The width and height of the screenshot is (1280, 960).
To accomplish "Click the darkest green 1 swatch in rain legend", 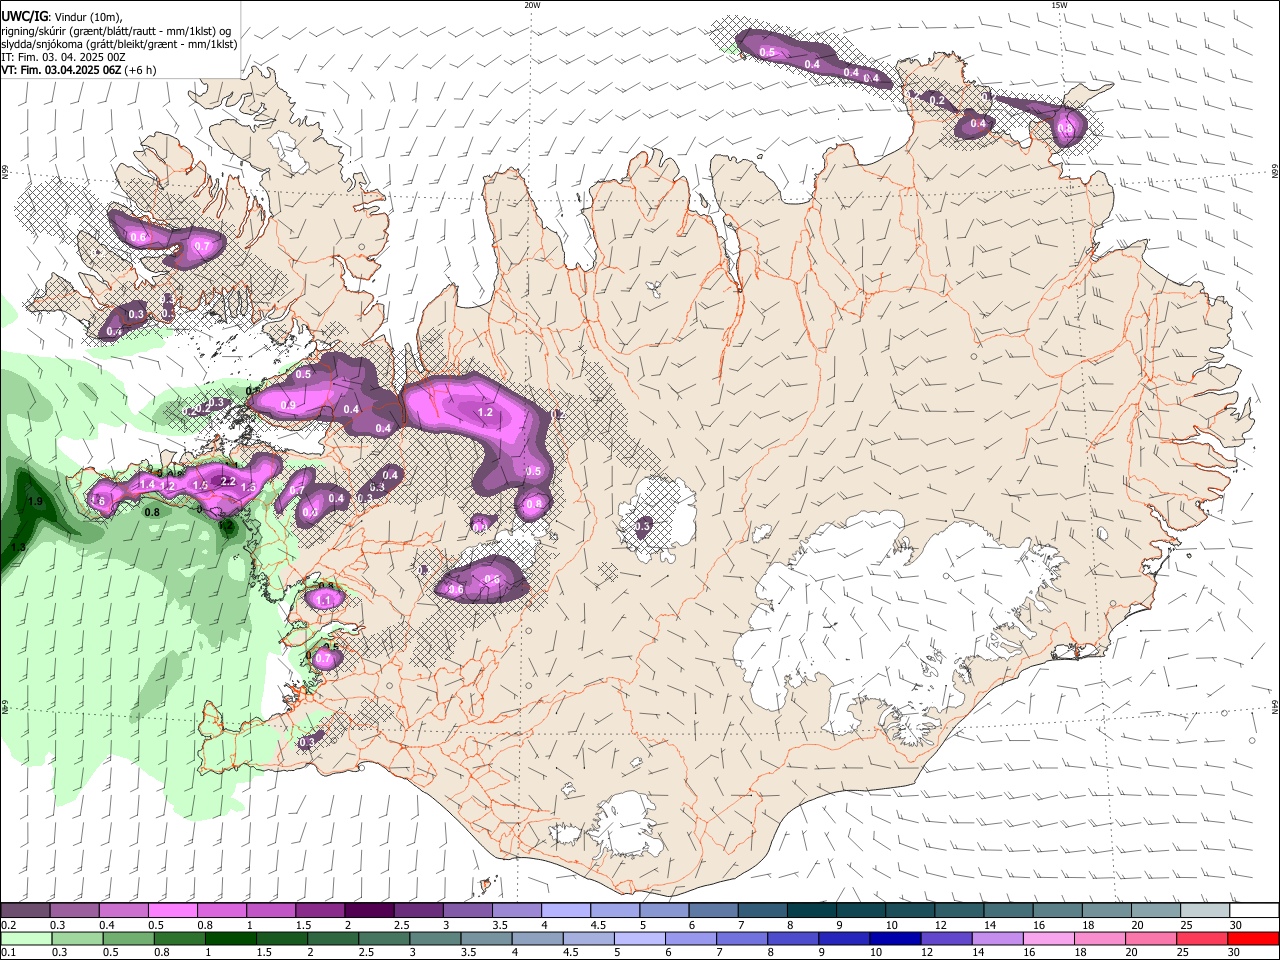I will click(230, 938).
